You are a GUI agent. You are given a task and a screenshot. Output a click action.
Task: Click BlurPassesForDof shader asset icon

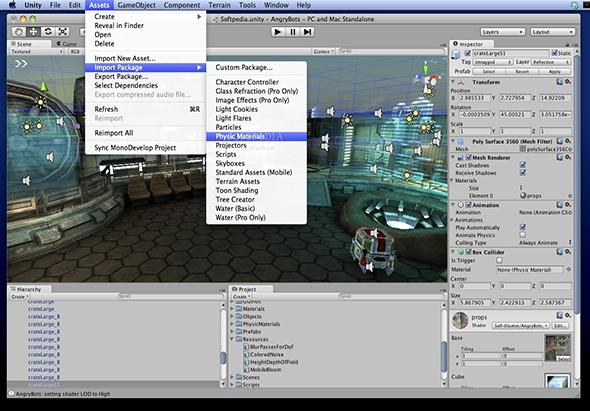coord(246,347)
